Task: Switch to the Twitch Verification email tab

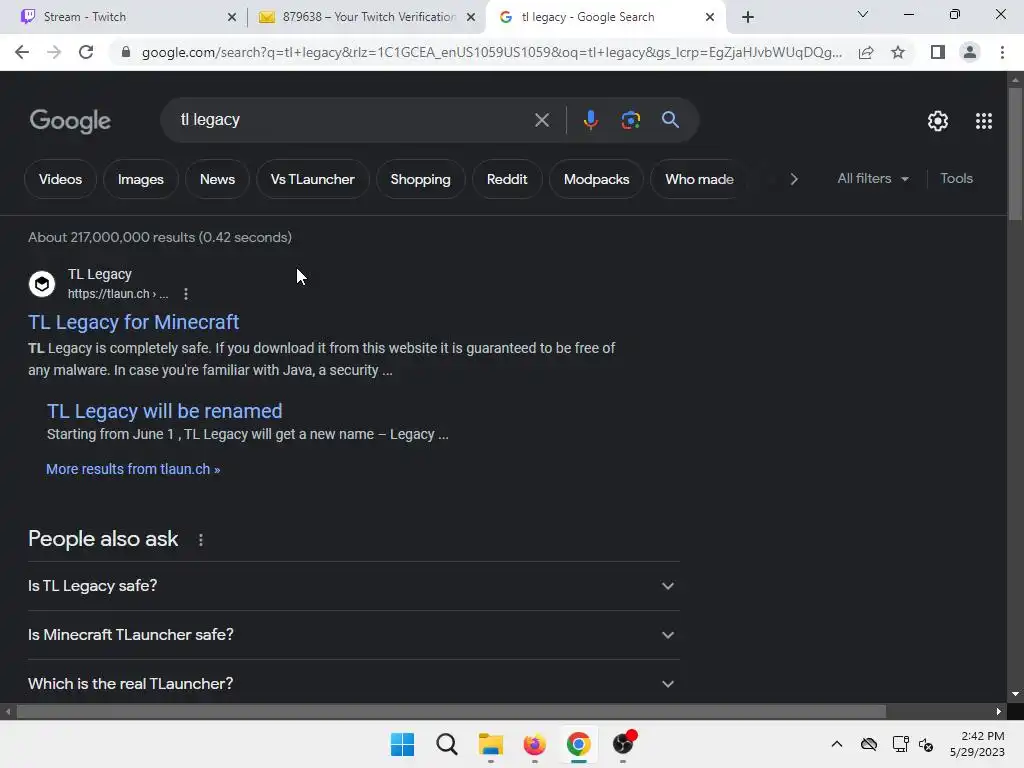Action: pos(369,17)
